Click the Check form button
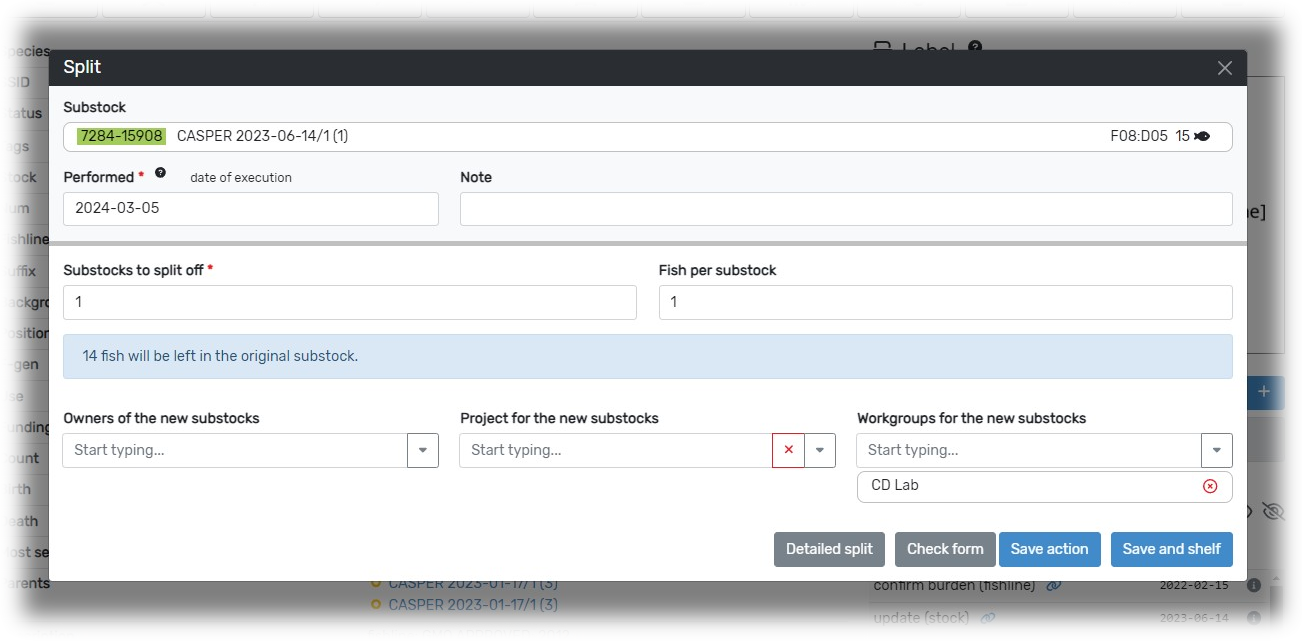Viewport: 1302px width, 642px height. point(945,549)
